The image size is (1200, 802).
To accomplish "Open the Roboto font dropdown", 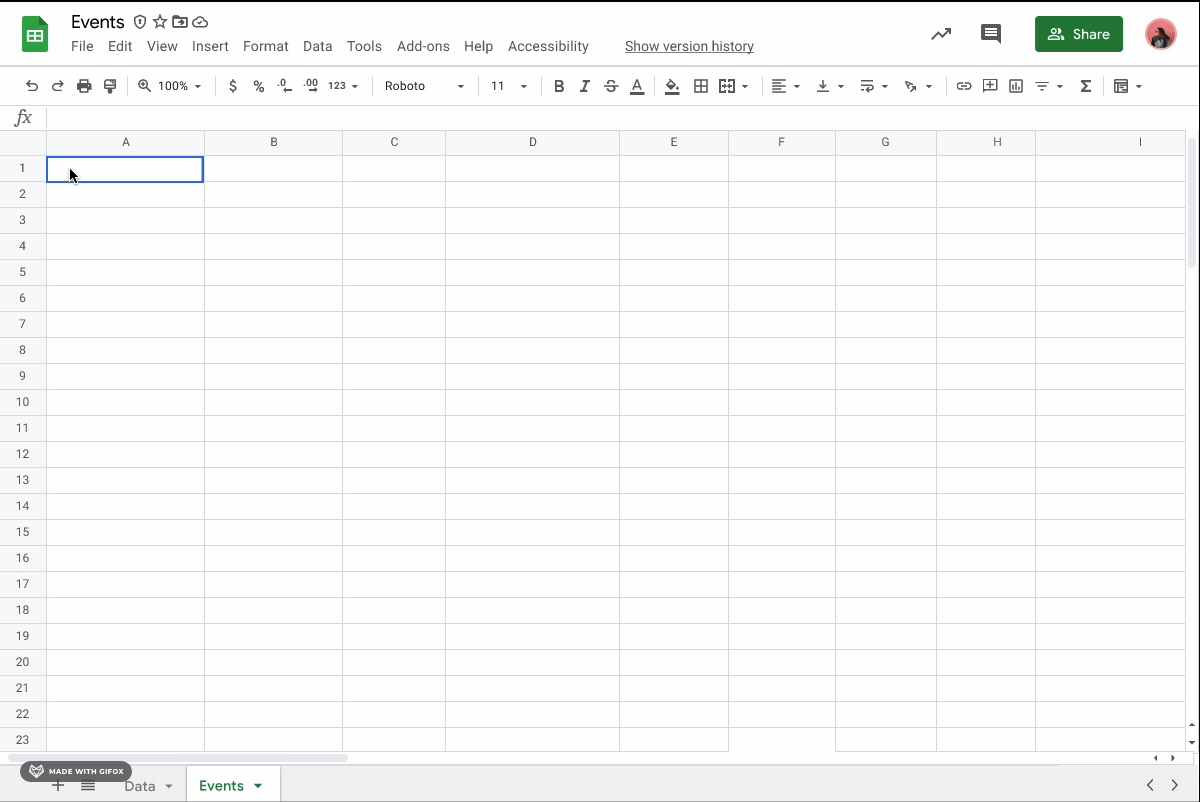I will tap(424, 86).
